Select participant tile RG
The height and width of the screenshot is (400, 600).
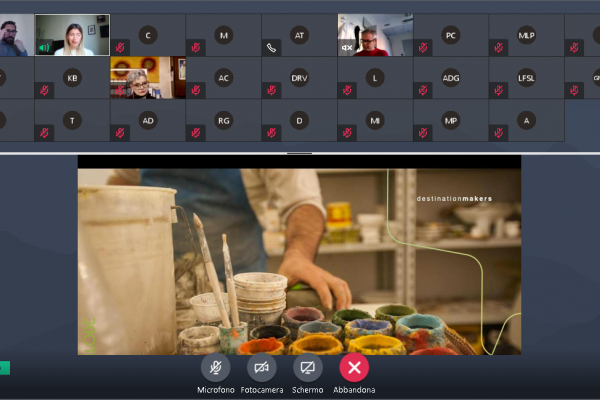click(223, 121)
